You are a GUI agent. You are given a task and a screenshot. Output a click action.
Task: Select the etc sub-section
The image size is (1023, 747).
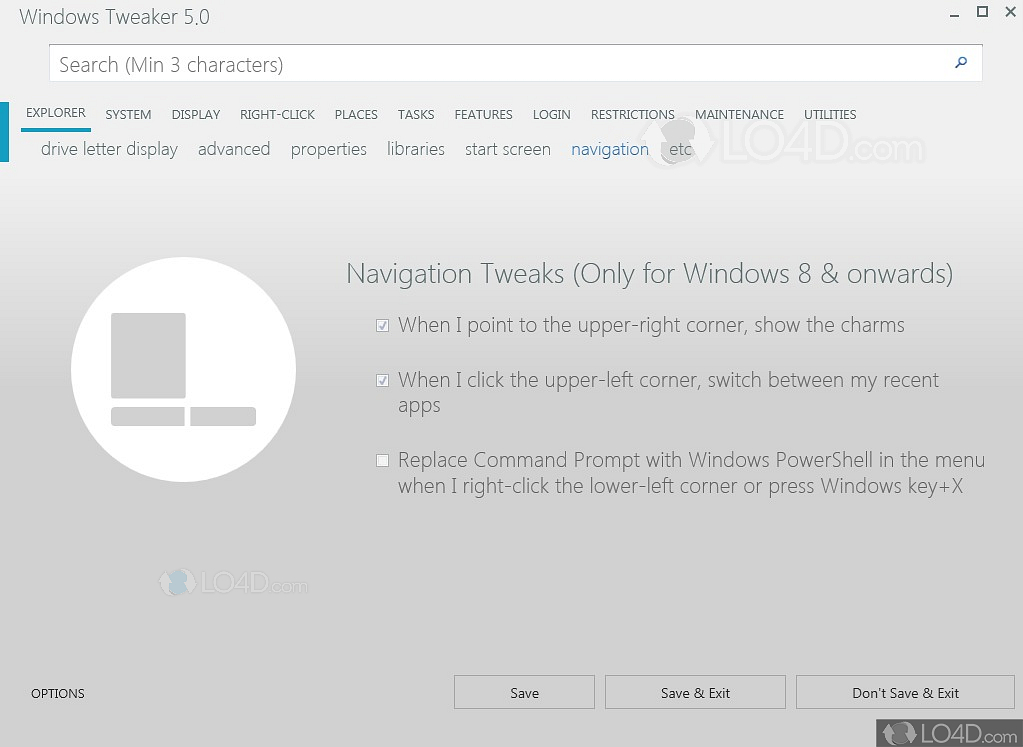coord(679,149)
